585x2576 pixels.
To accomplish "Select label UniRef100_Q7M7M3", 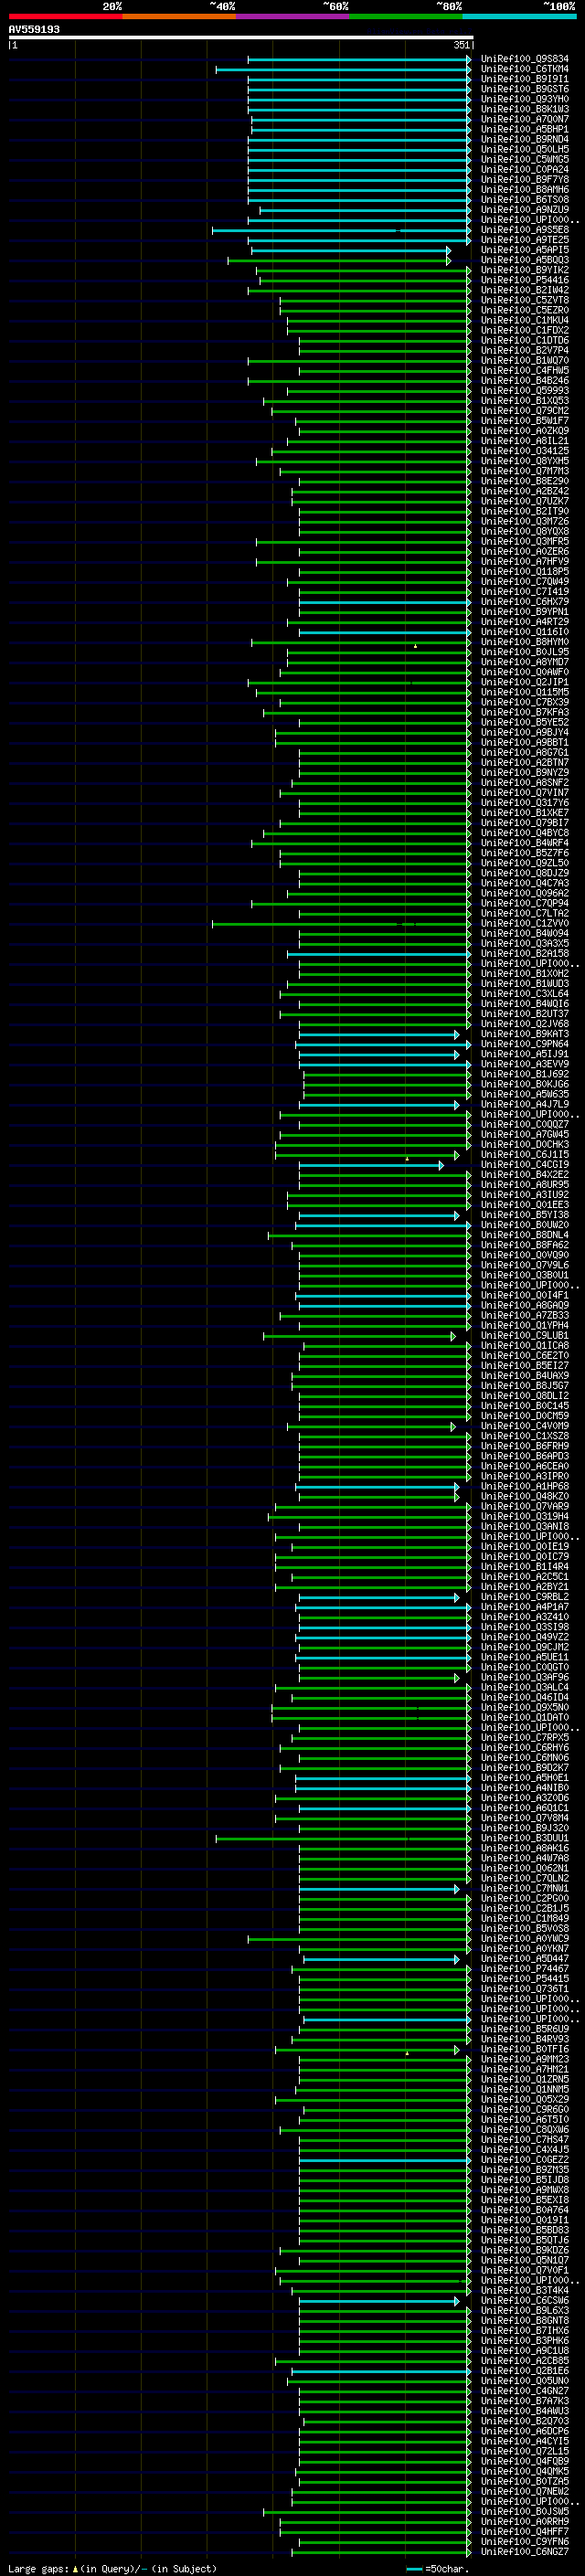I will click(x=525, y=471).
